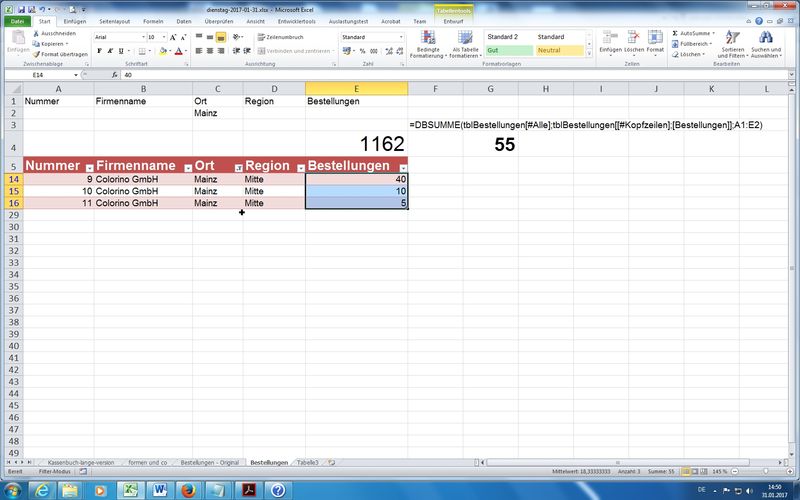Open filter dropdown for Bestellungen column
The height and width of the screenshot is (500, 800).
click(x=403, y=168)
